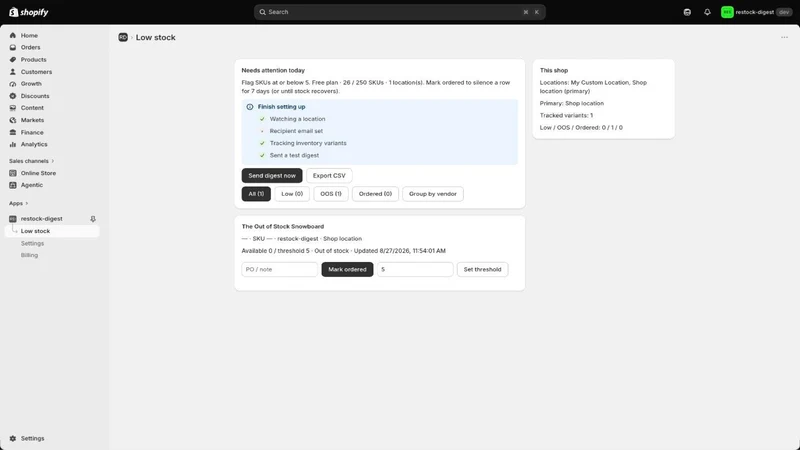Click Set threshold button
This screenshot has height=450, width=800.
pos(482,269)
